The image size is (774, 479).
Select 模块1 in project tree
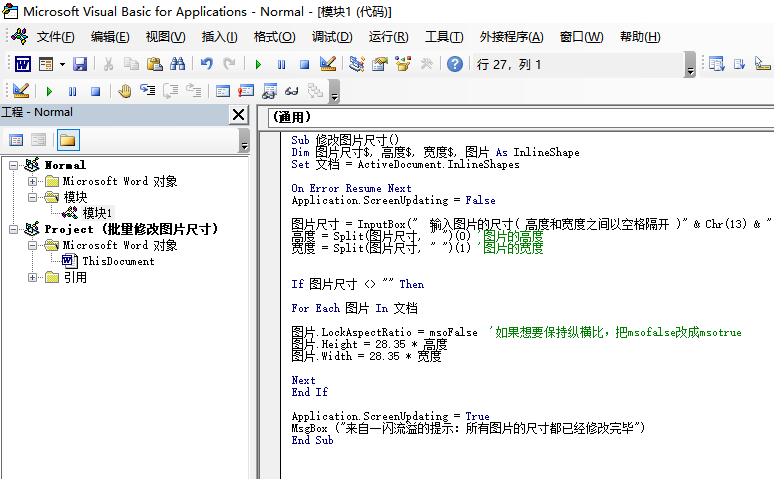click(97, 213)
